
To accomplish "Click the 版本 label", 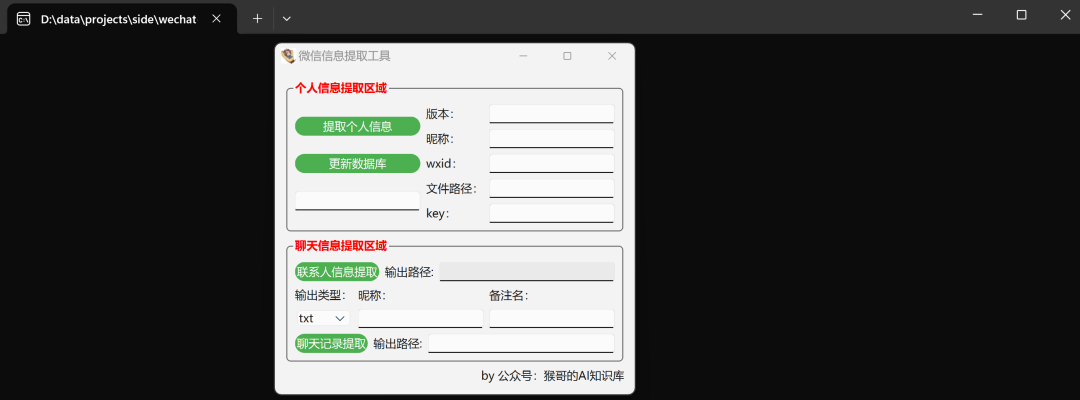I will pos(440,114).
